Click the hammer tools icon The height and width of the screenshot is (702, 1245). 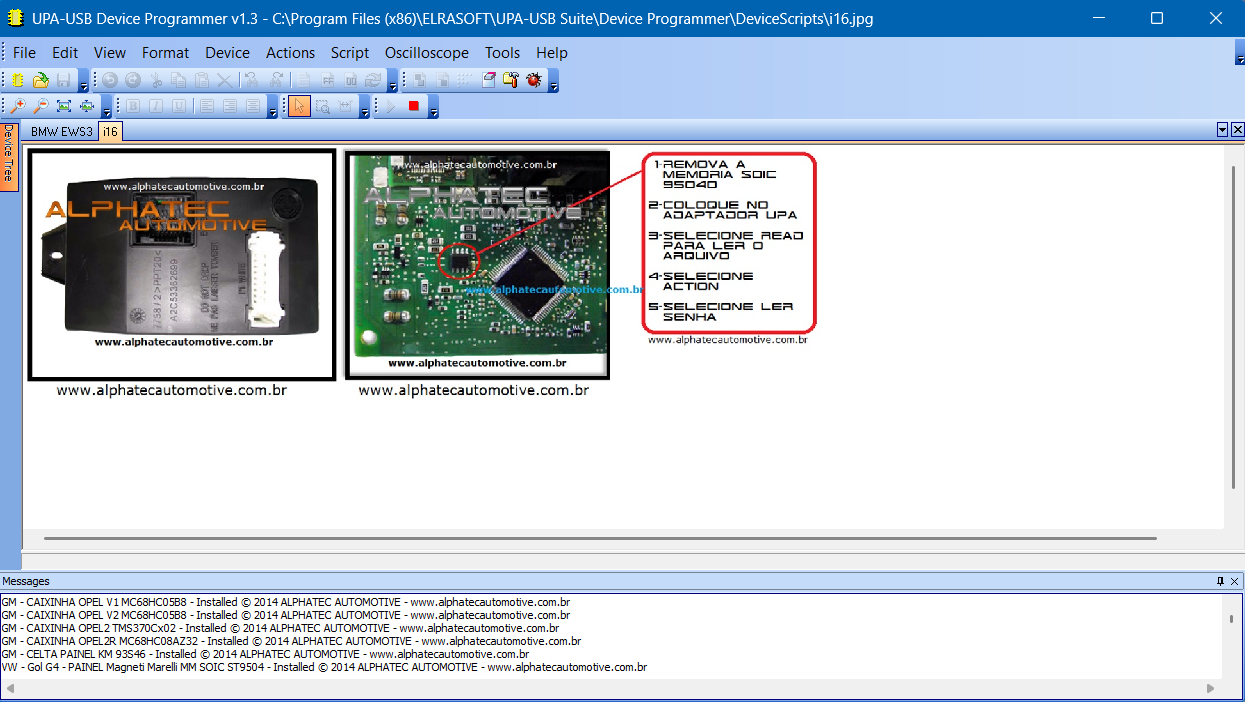tap(511, 80)
